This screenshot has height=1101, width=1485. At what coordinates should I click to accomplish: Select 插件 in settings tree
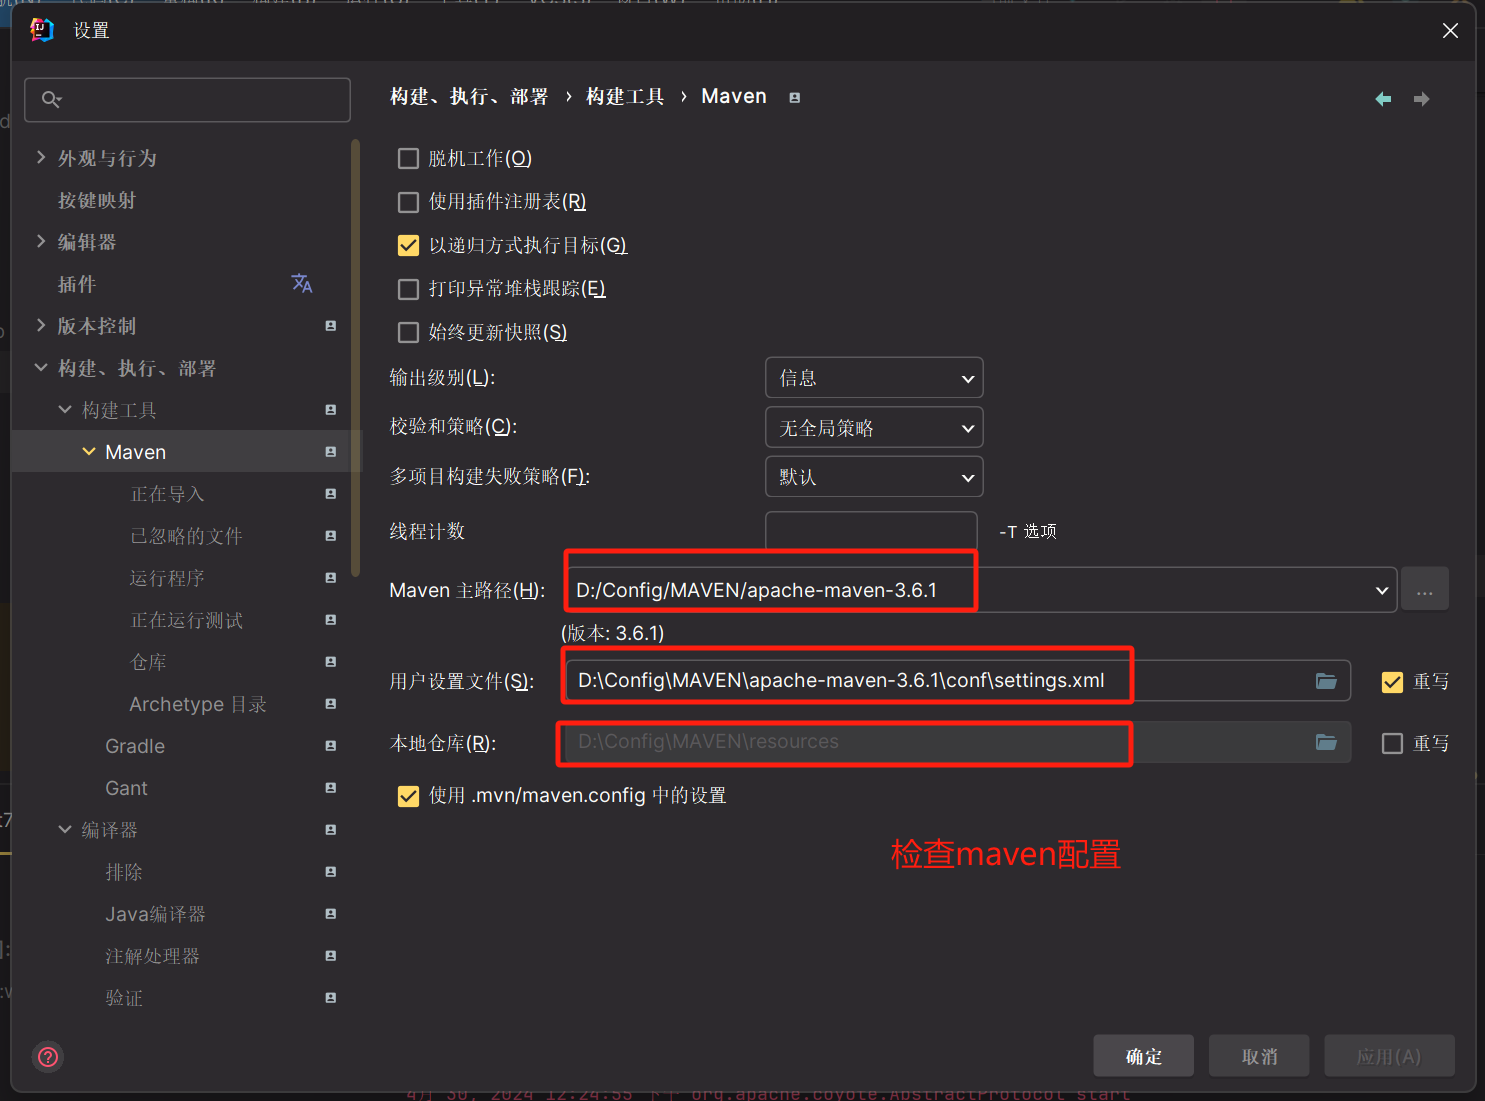tap(77, 284)
